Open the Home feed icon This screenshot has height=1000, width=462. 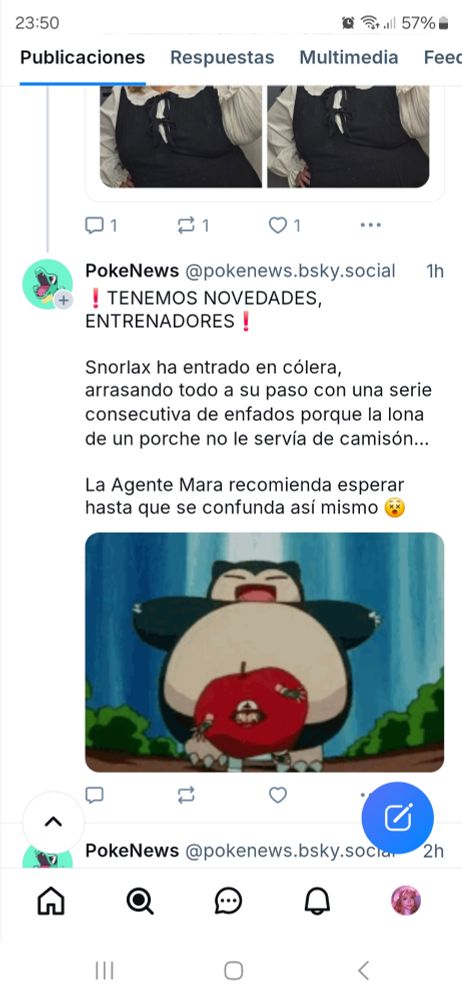[51, 901]
